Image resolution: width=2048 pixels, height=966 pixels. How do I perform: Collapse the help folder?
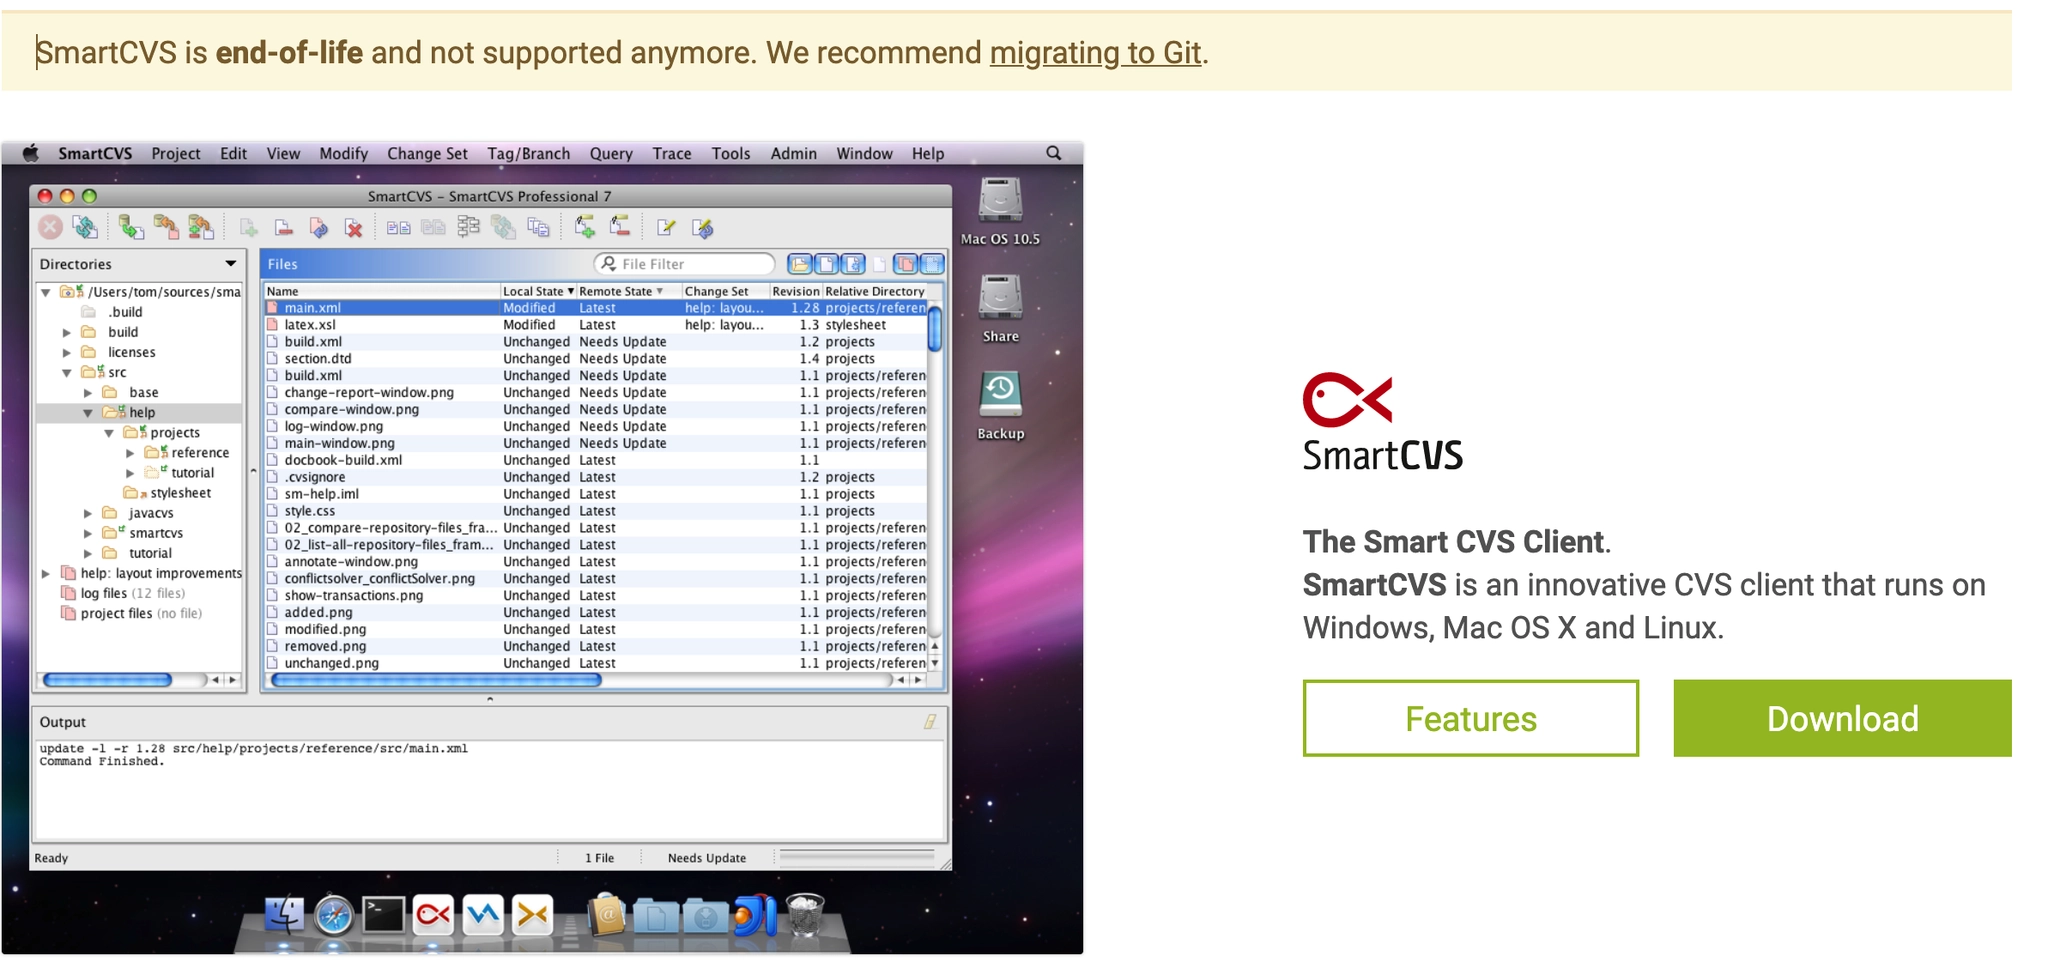coord(88,413)
